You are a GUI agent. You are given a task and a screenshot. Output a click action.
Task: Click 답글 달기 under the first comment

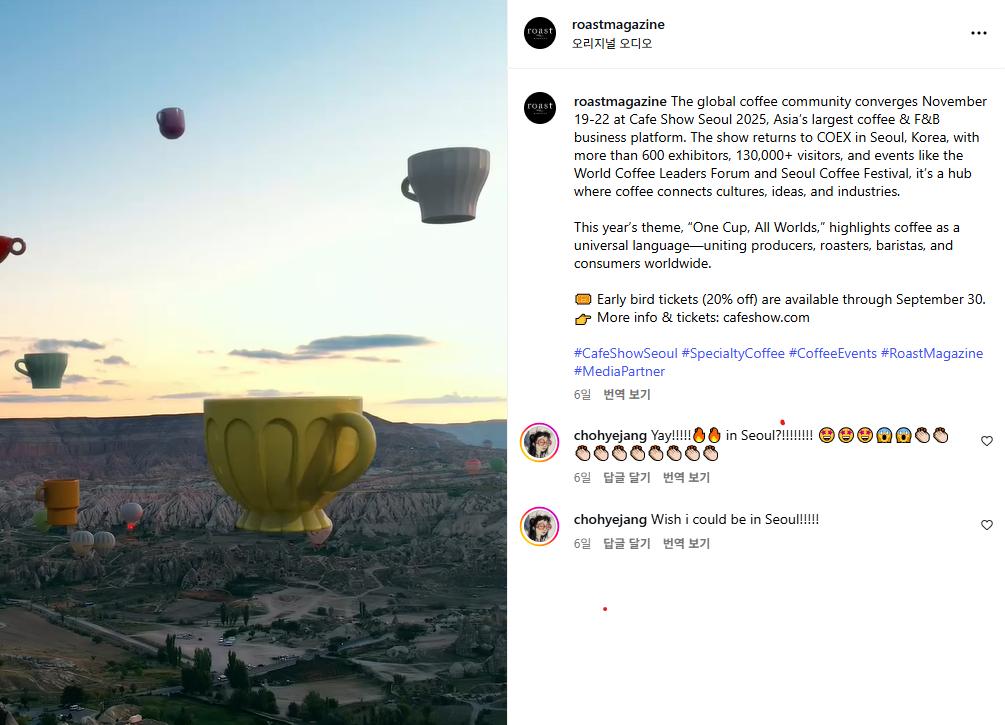[627, 478]
